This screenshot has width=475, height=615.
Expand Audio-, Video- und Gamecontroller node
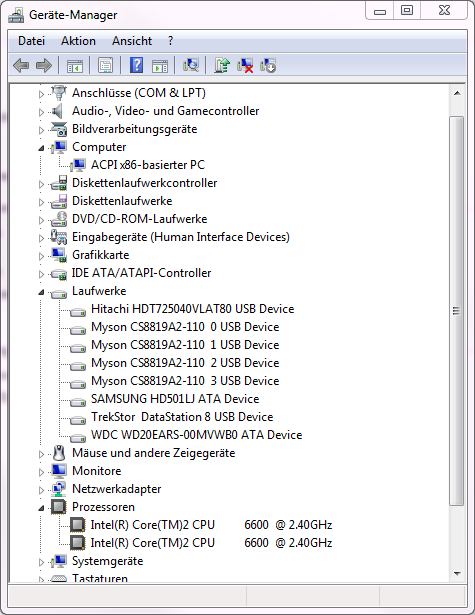(41, 112)
